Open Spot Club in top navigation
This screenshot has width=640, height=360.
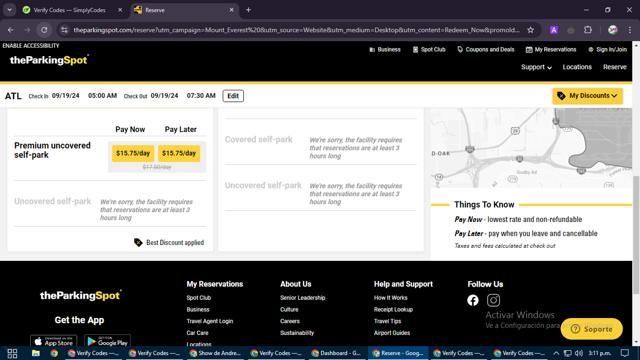429,49
